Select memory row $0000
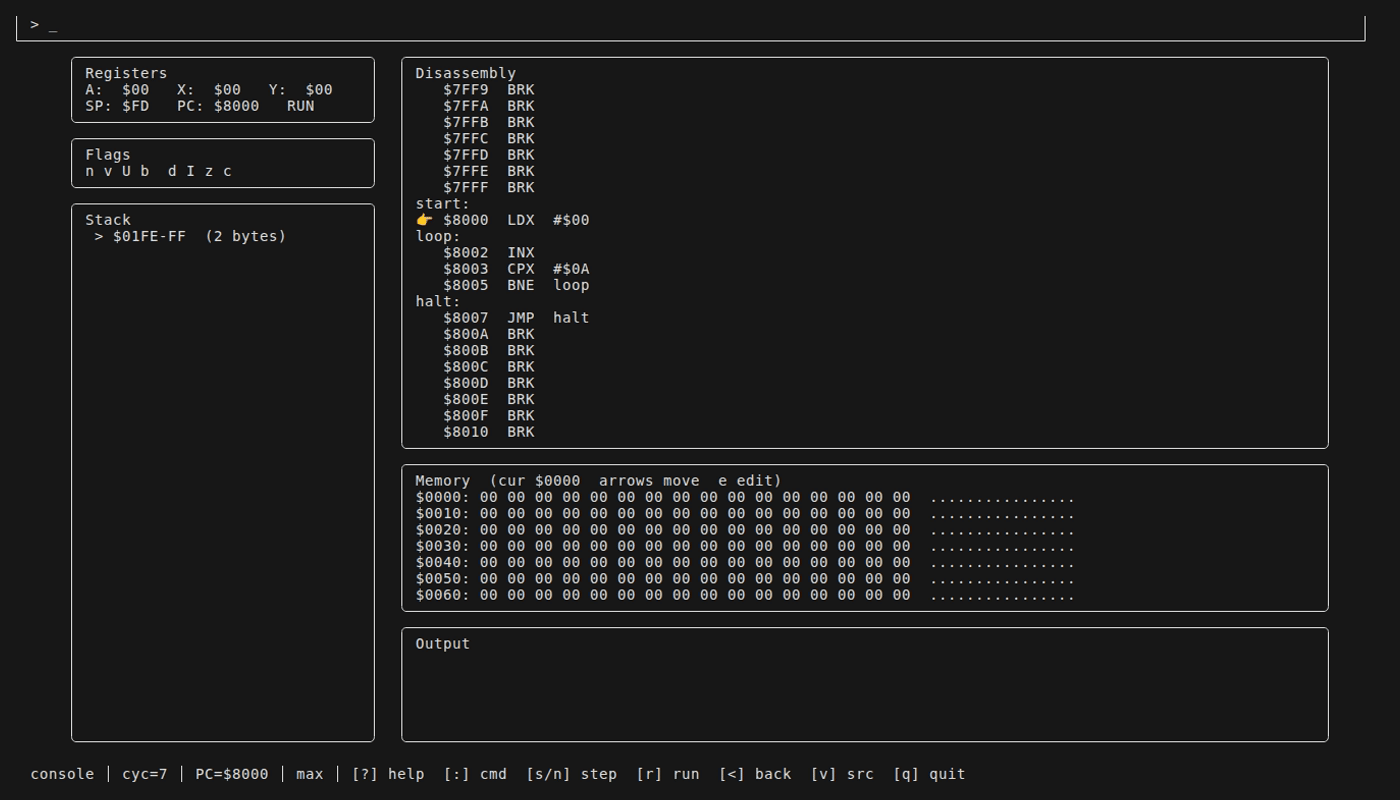The width and height of the screenshot is (1400, 800). click(x=745, y=497)
